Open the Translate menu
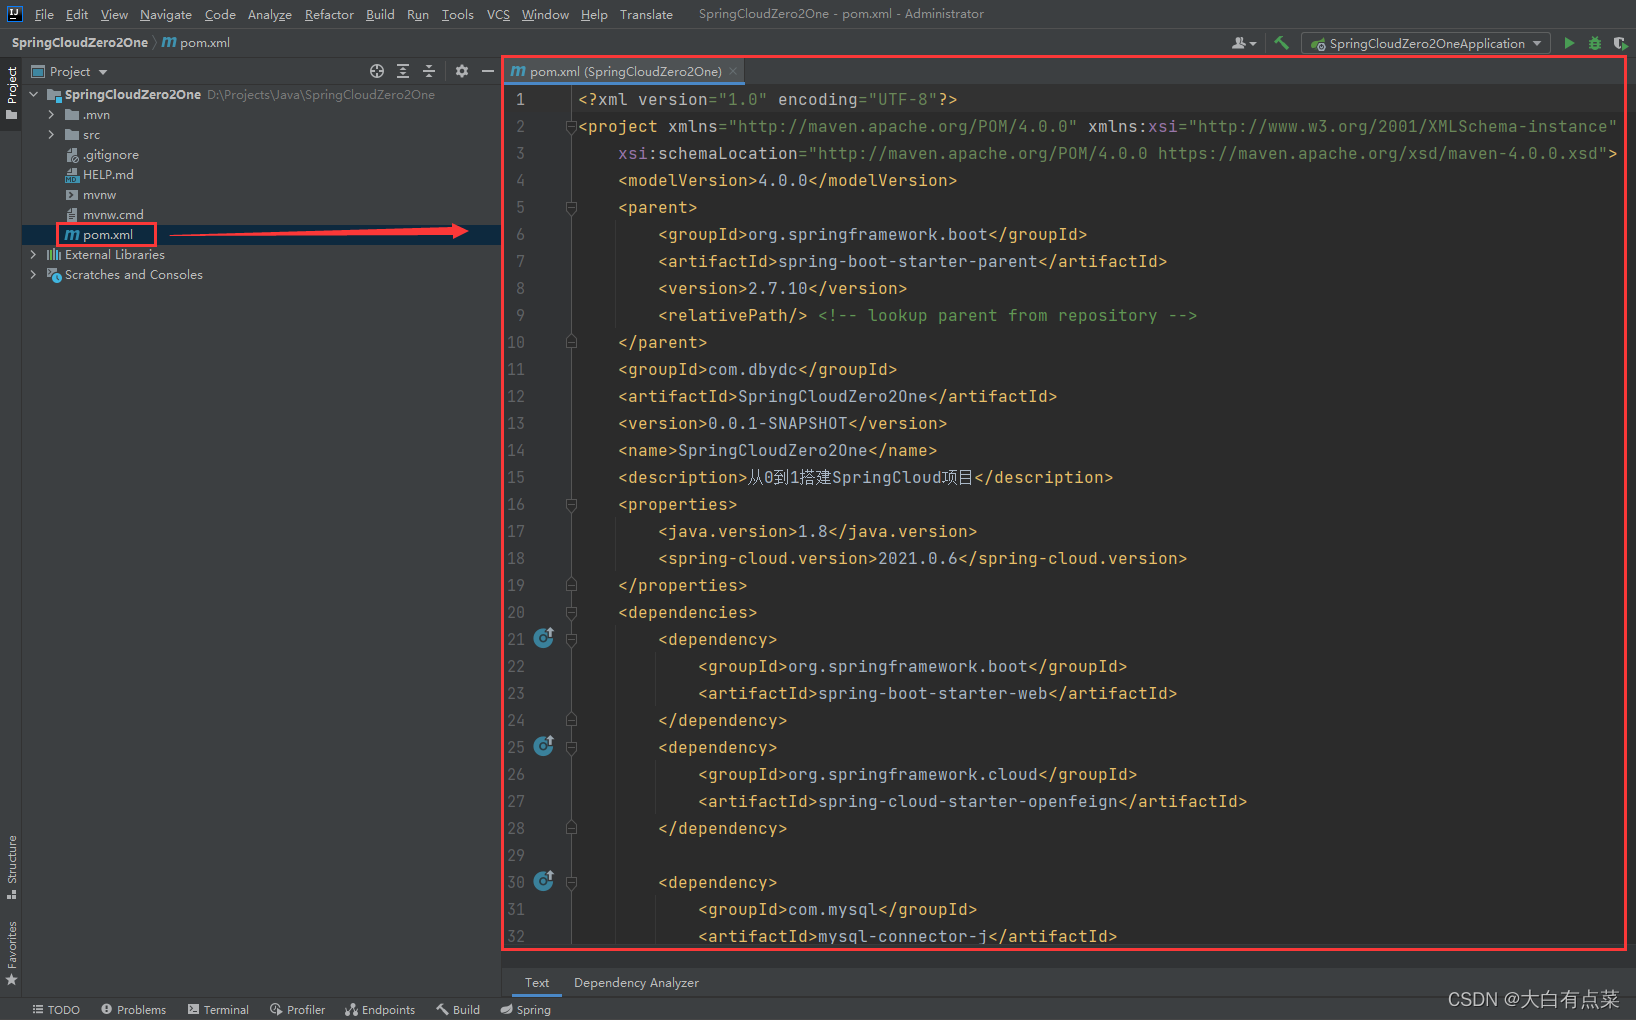Viewport: 1636px width, 1020px height. tap(646, 14)
